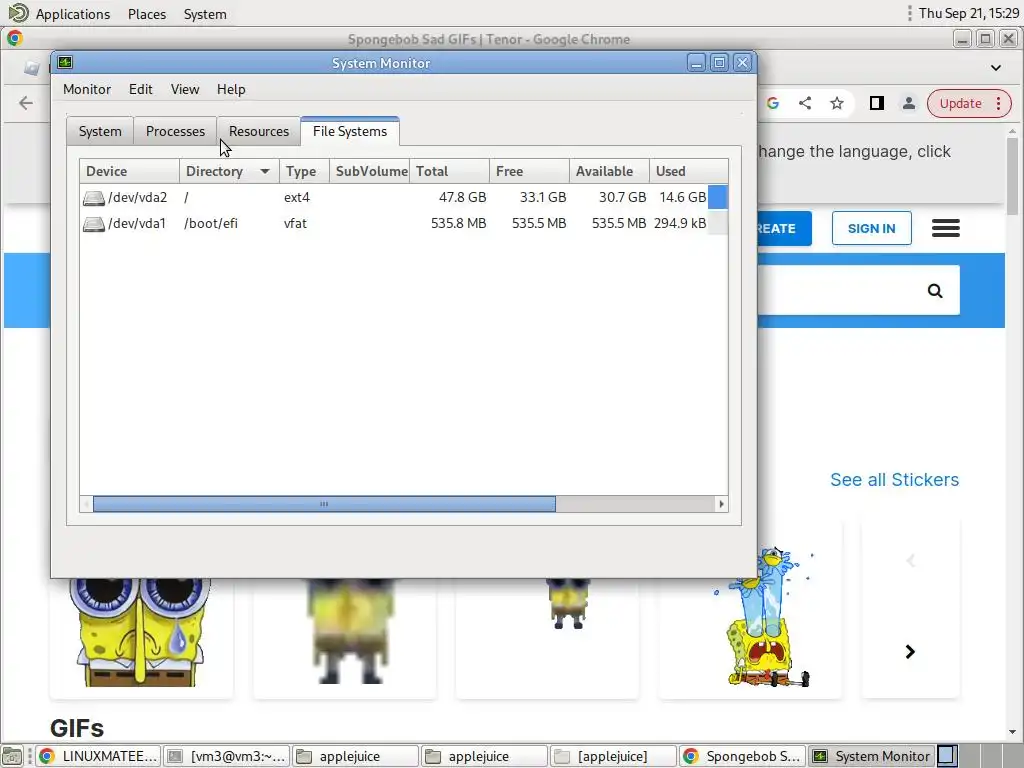Click the share icon in Chrome's address bar
1024x768 pixels.
(x=805, y=103)
